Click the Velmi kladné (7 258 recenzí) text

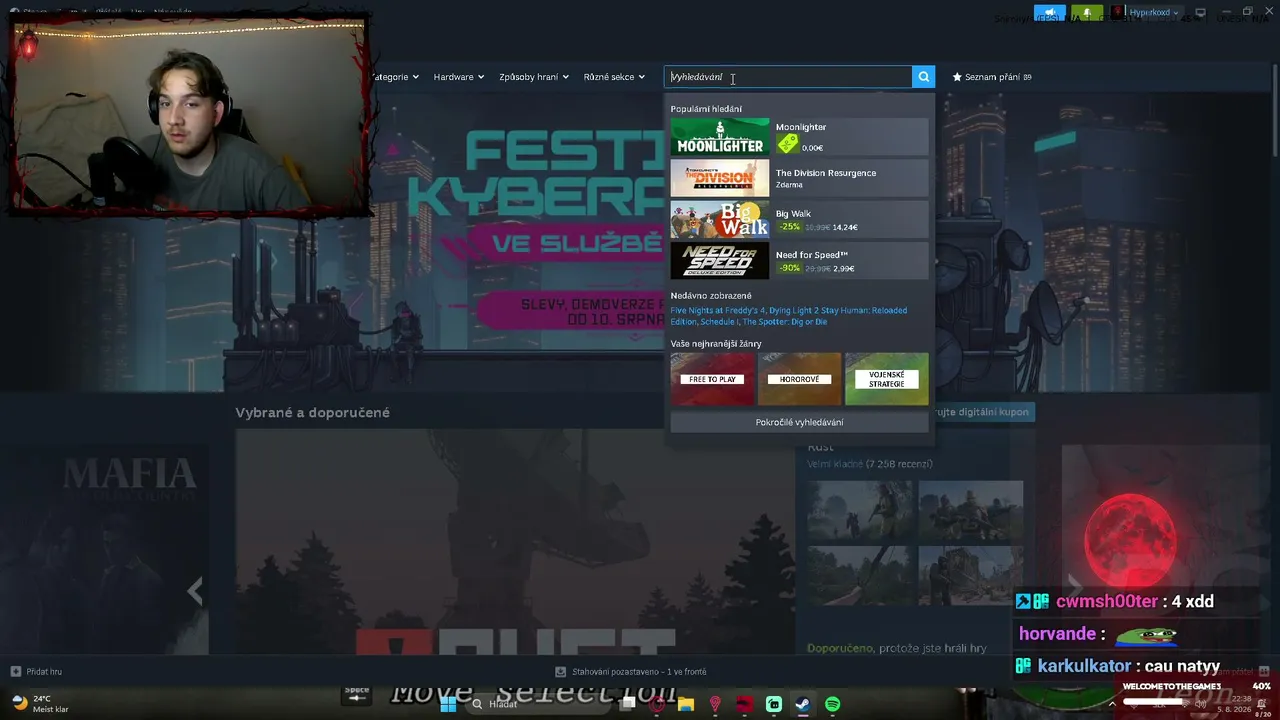coord(870,464)
